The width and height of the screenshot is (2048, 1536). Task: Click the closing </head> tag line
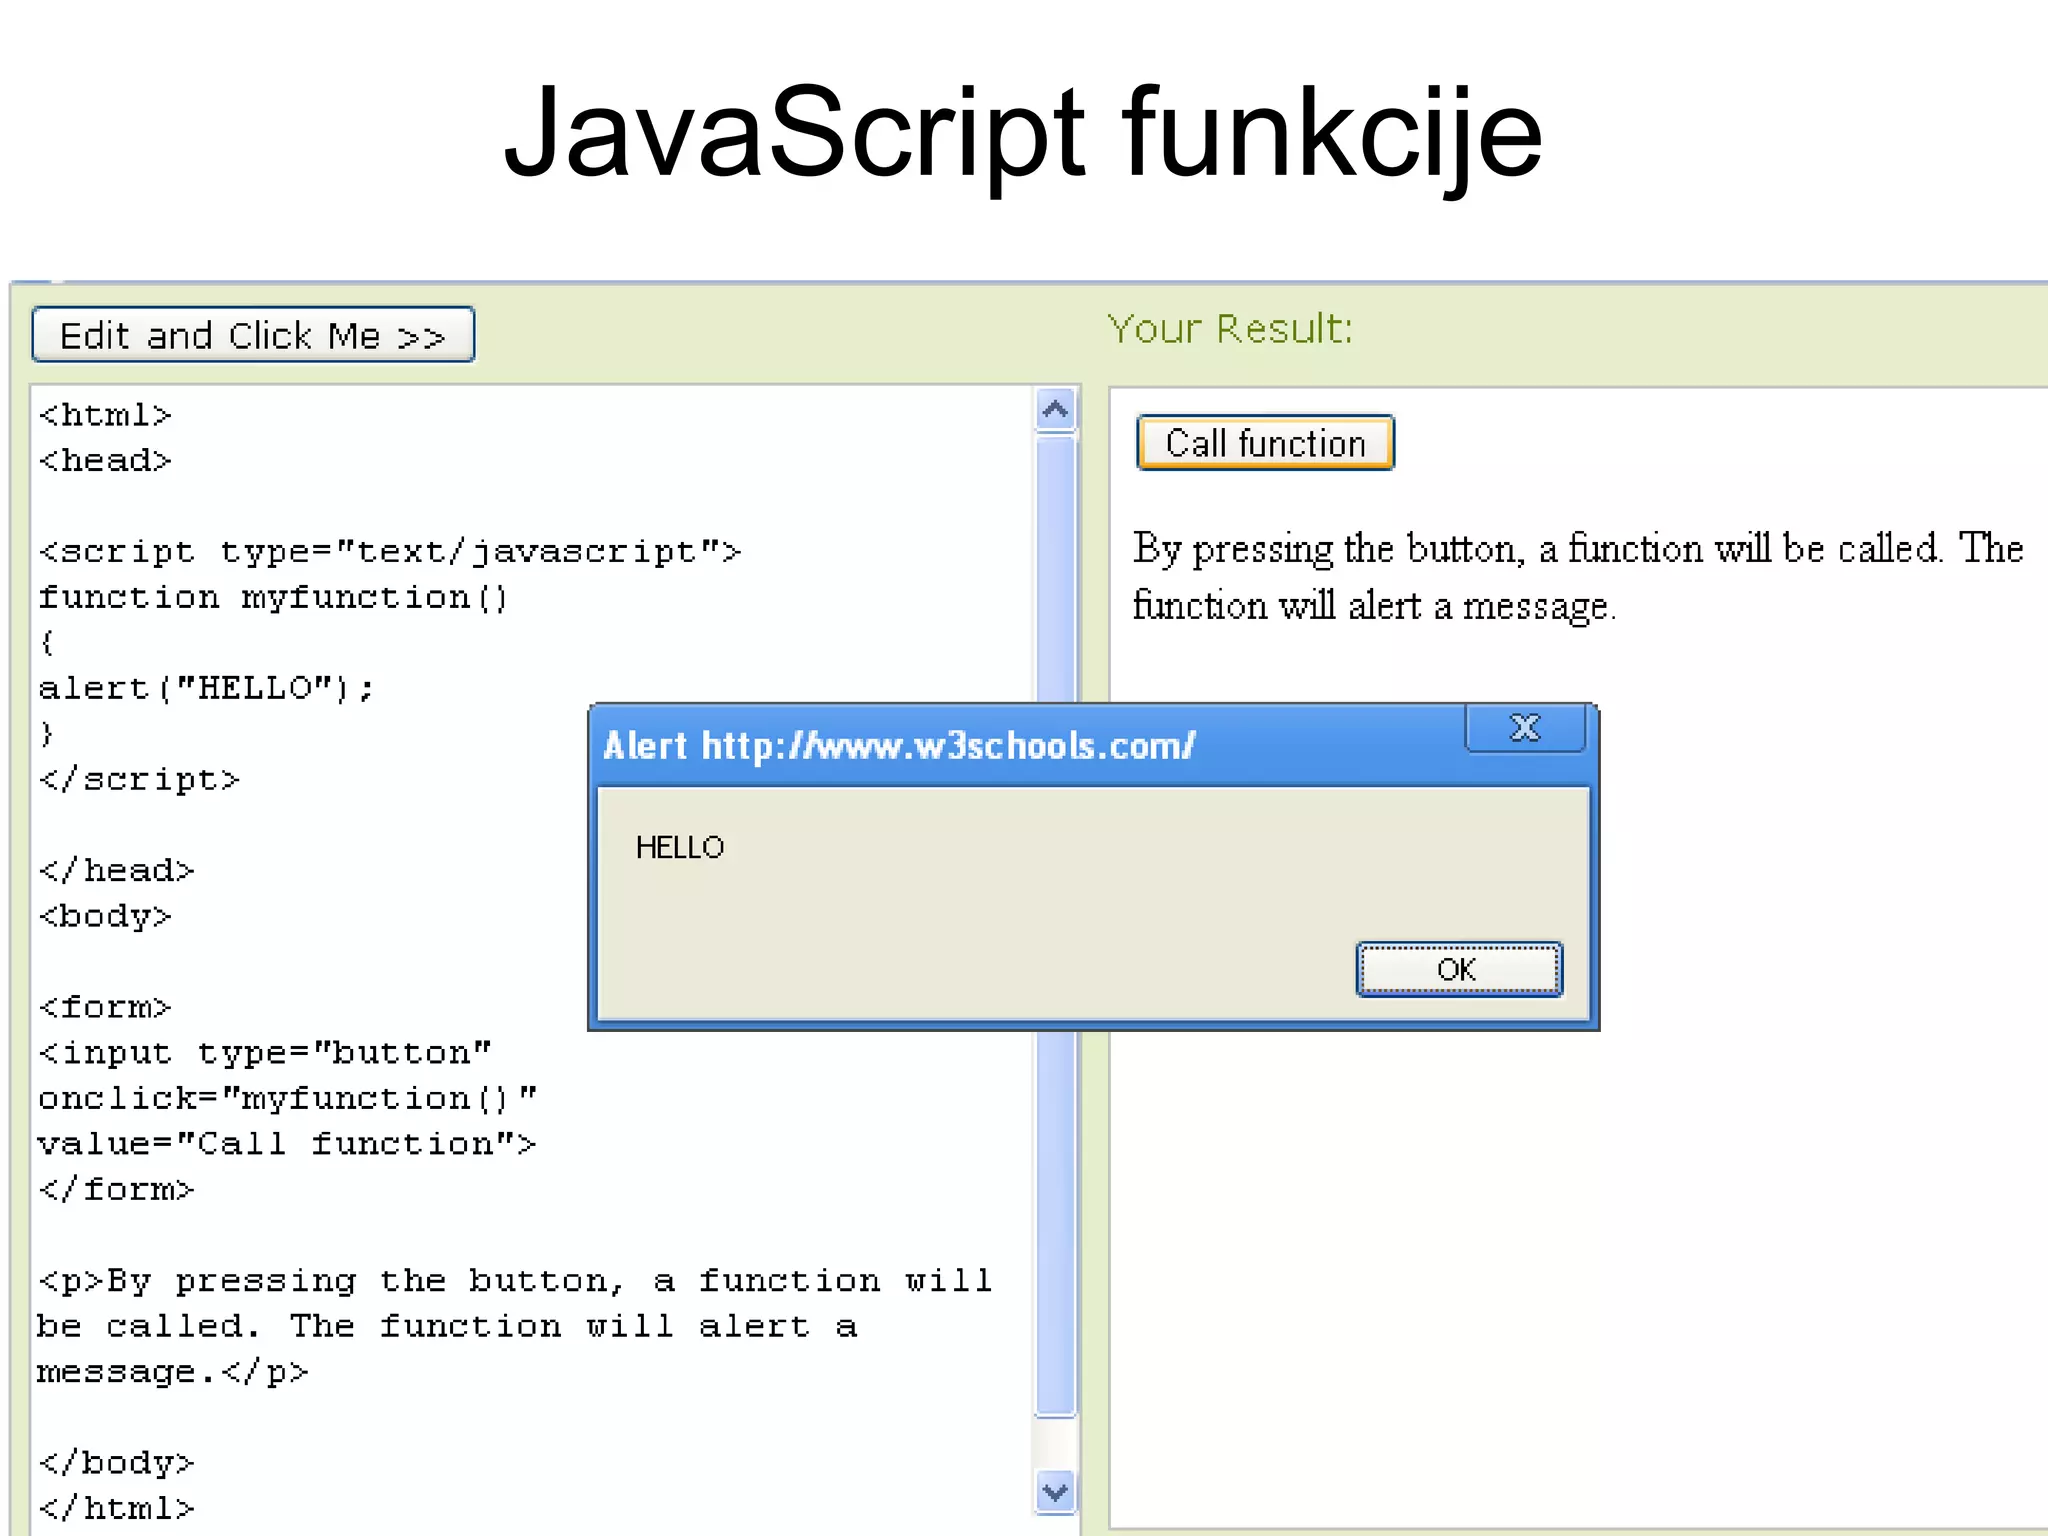click(x=116, y=870)
